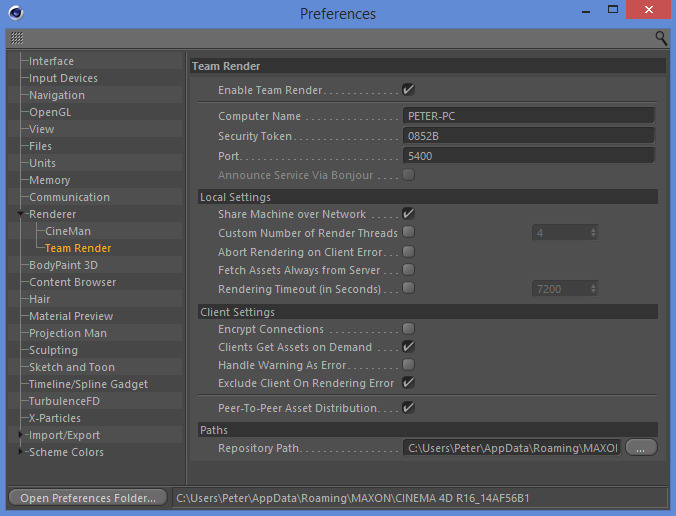Toggle Peer-To-Peer Asset Distribution checkbox
The image size is (676, 516).
point(408,408)
